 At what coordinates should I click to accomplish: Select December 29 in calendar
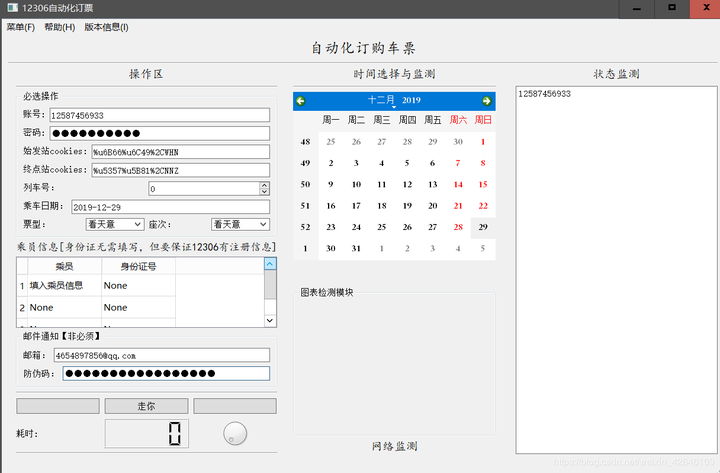point(483,227)
